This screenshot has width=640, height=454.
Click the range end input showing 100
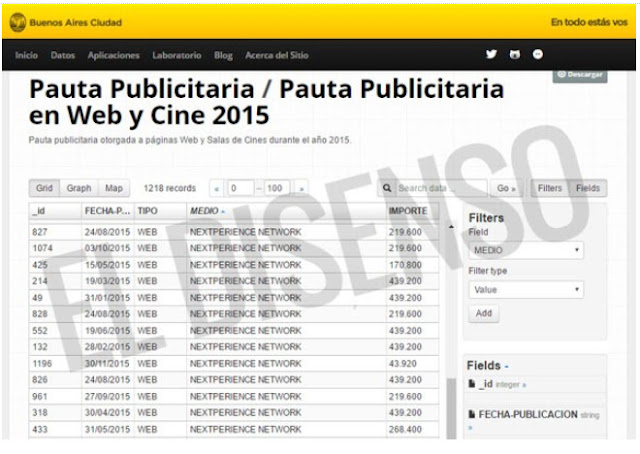click(x=277, y=188)
